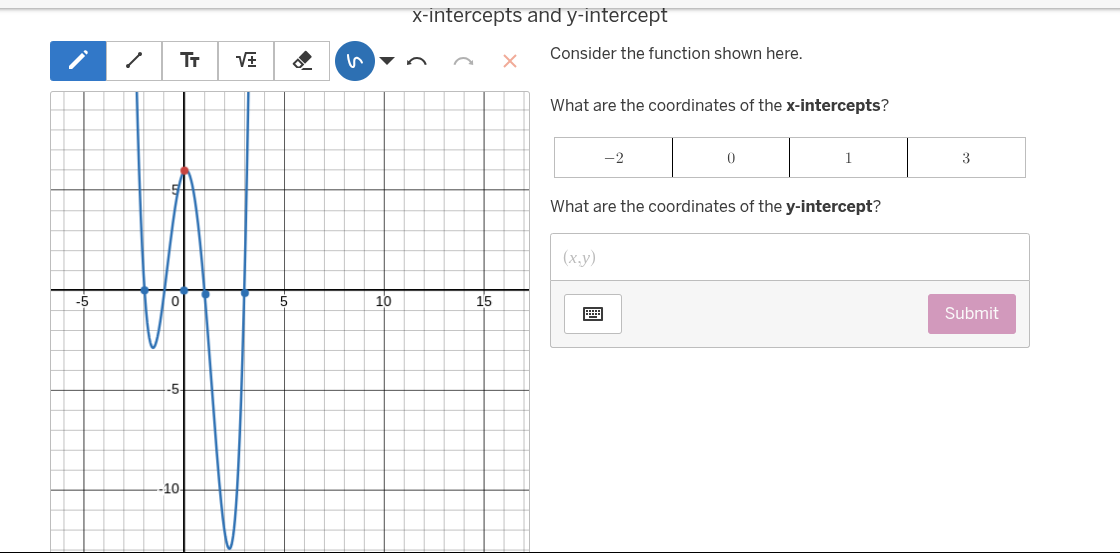1120x553 pixels.
Task: Expand the stroke options dropdown arrow
Action: [x=388, y=61]
